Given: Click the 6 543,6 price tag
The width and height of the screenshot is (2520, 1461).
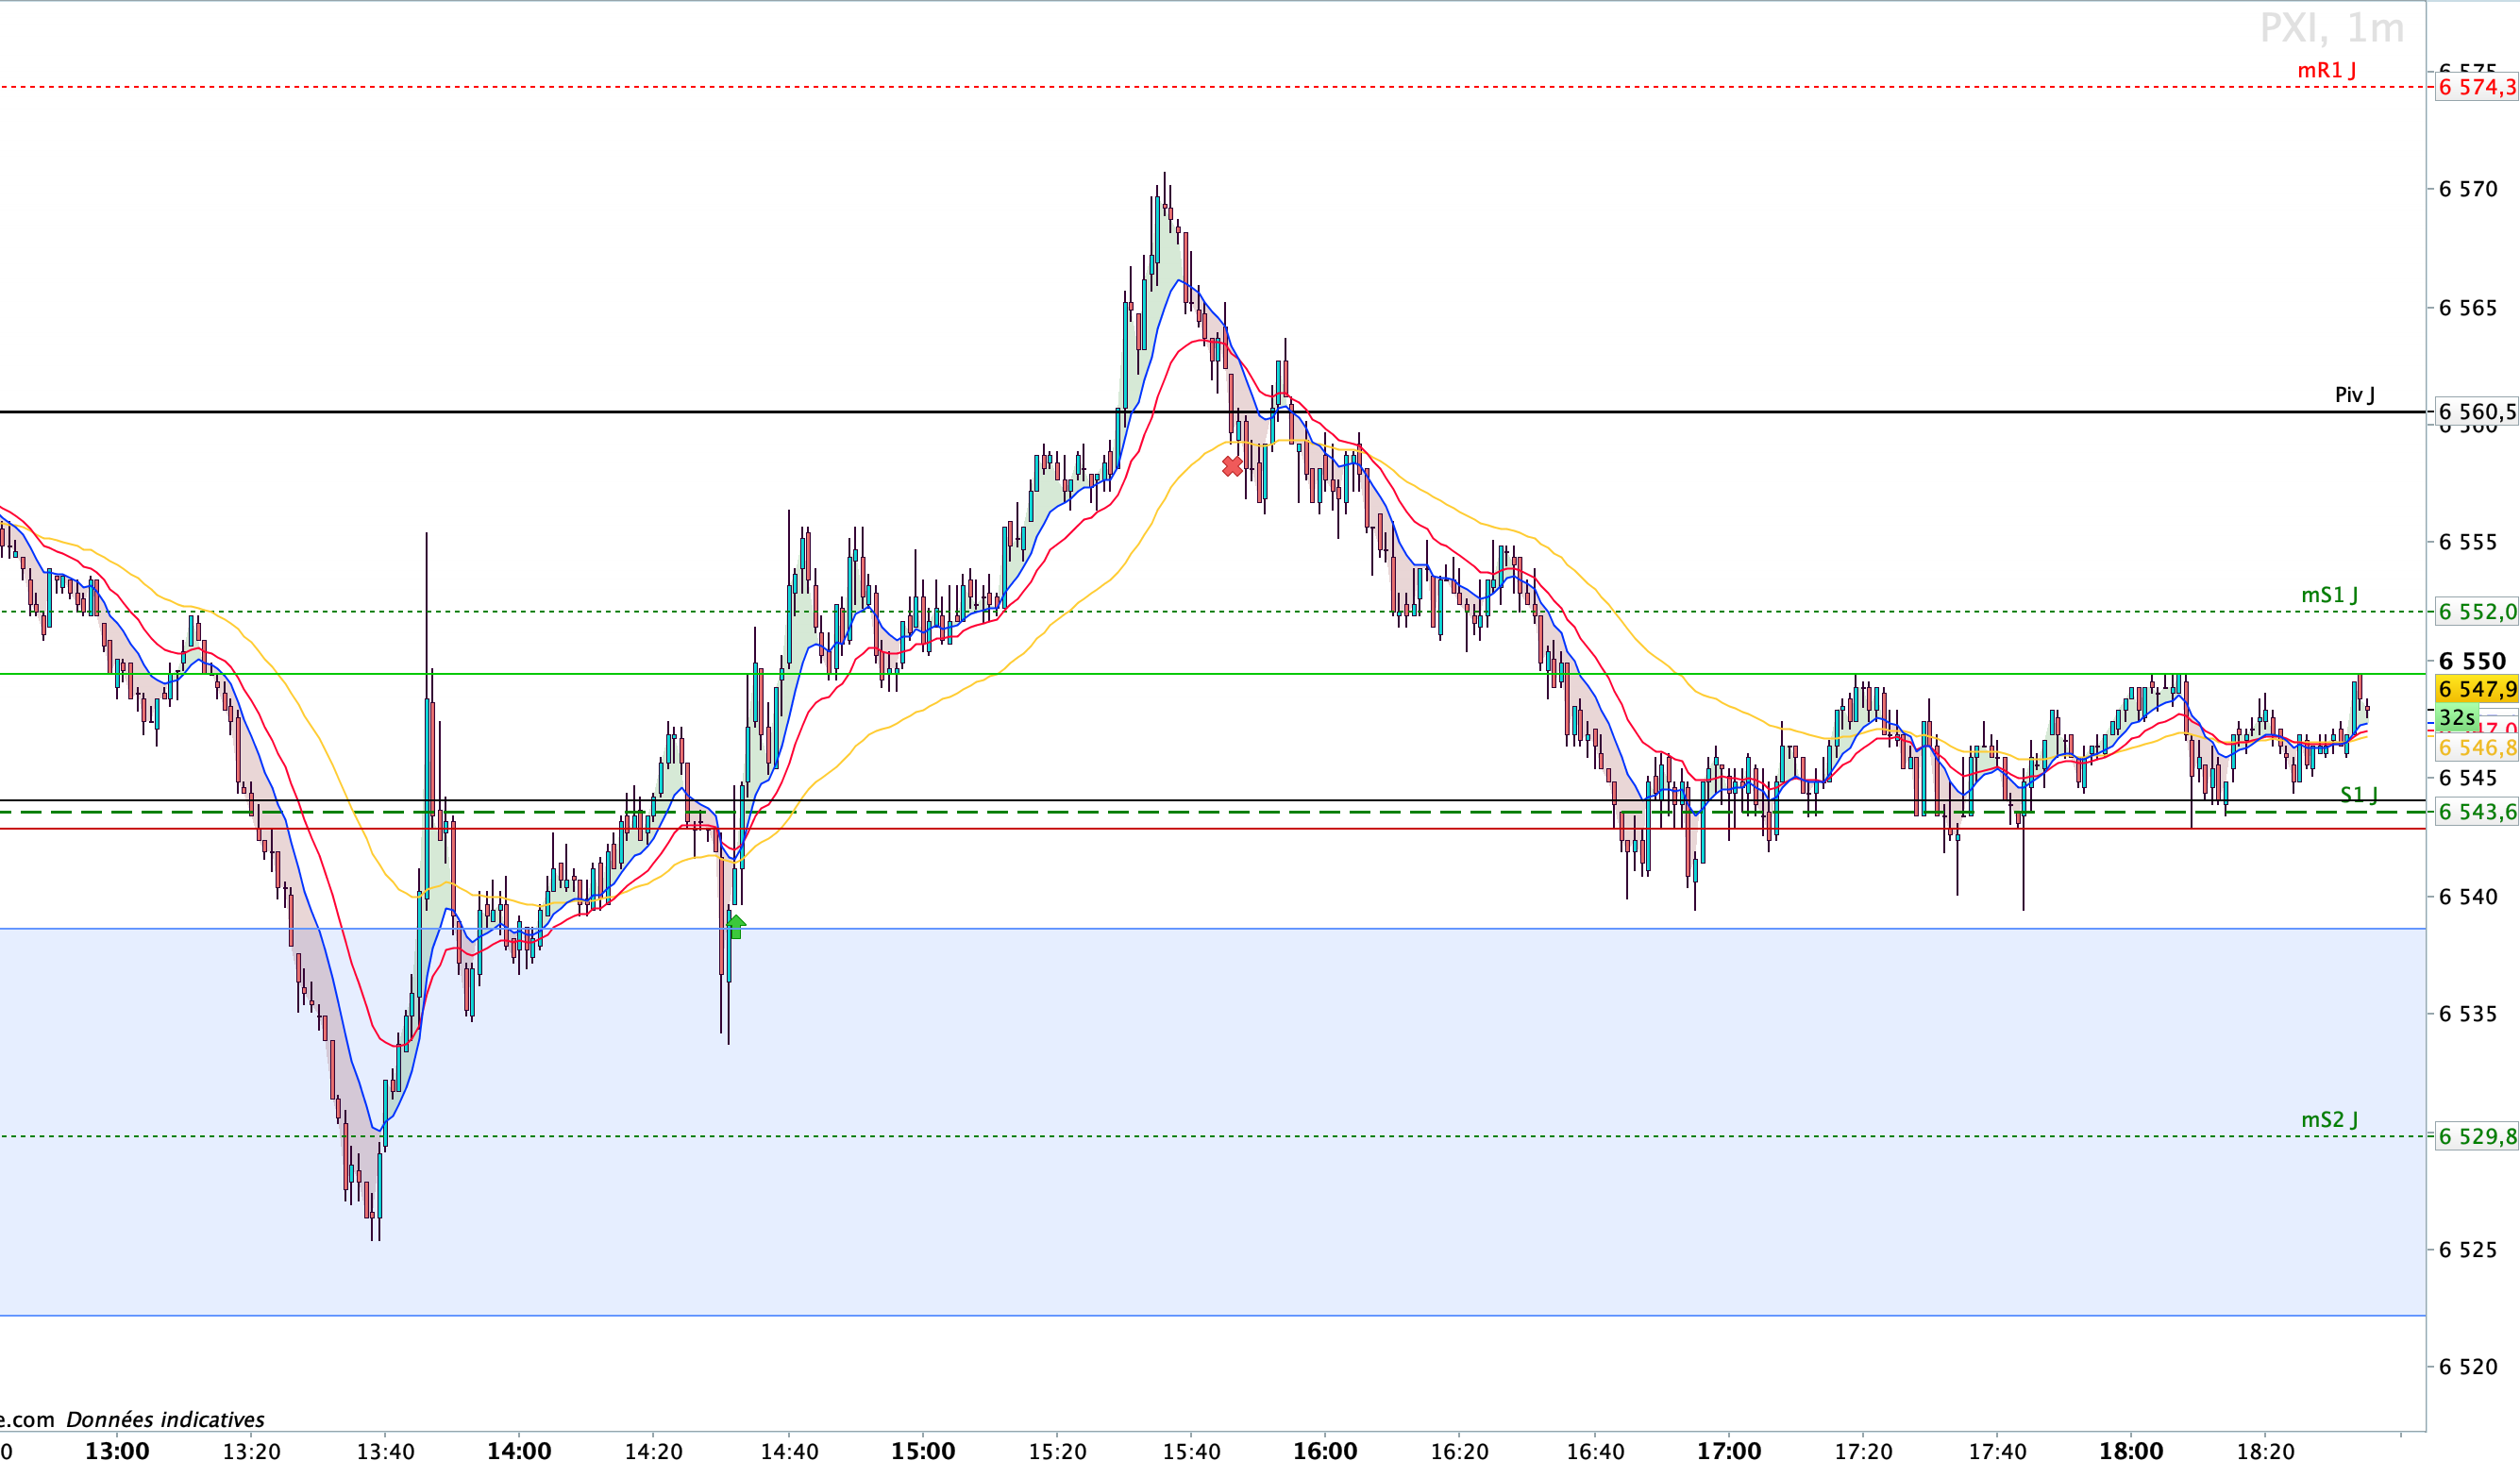Looking at the screenshot, I should (2476, 812).
